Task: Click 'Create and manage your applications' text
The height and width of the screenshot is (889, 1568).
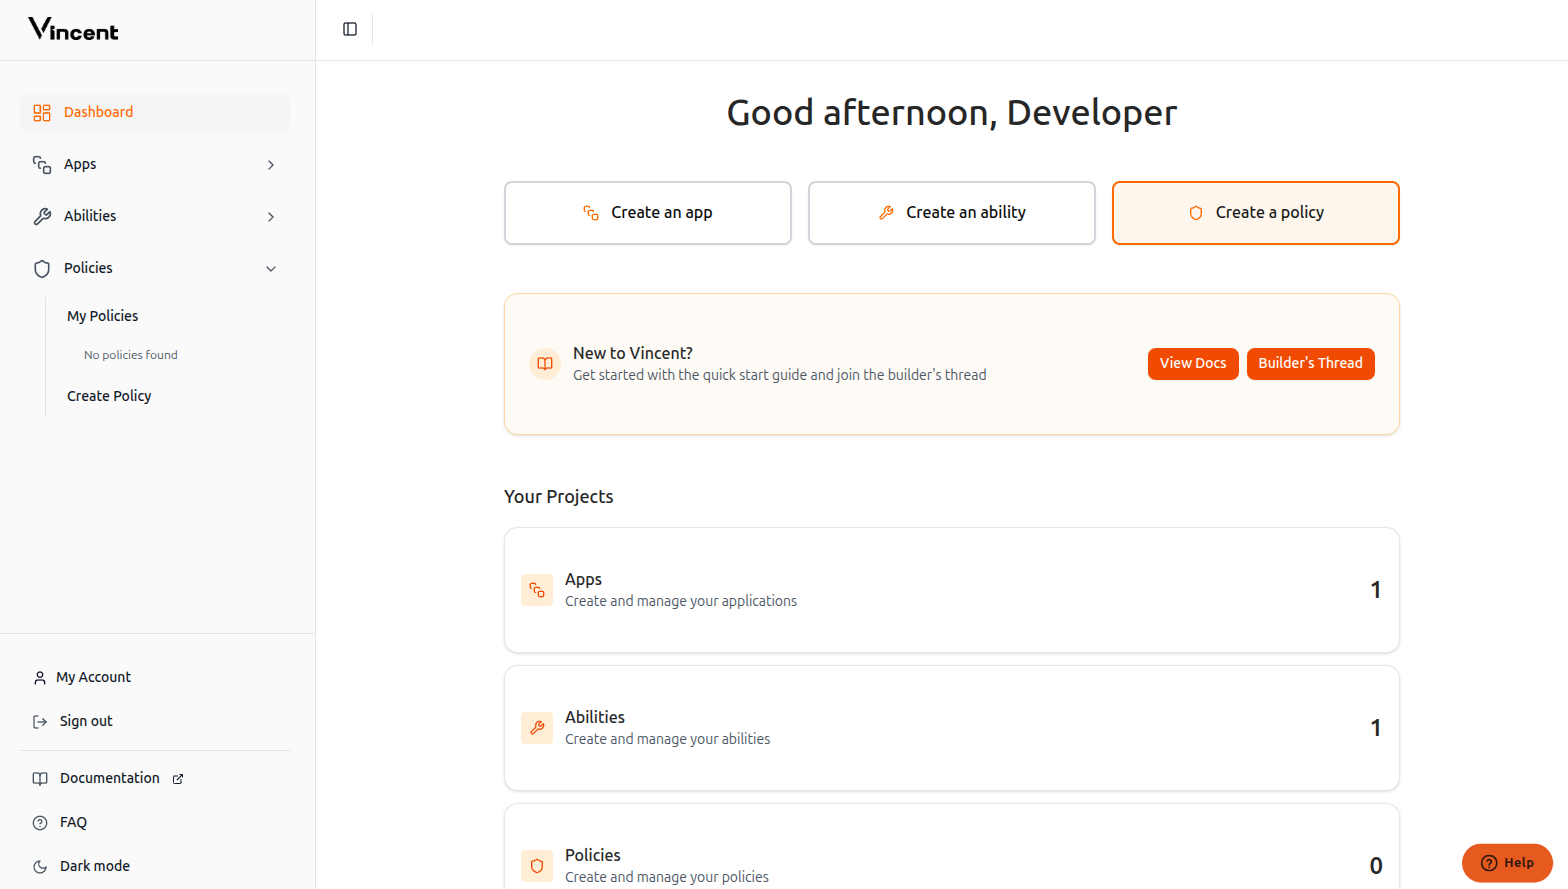Action: (681, 602)
